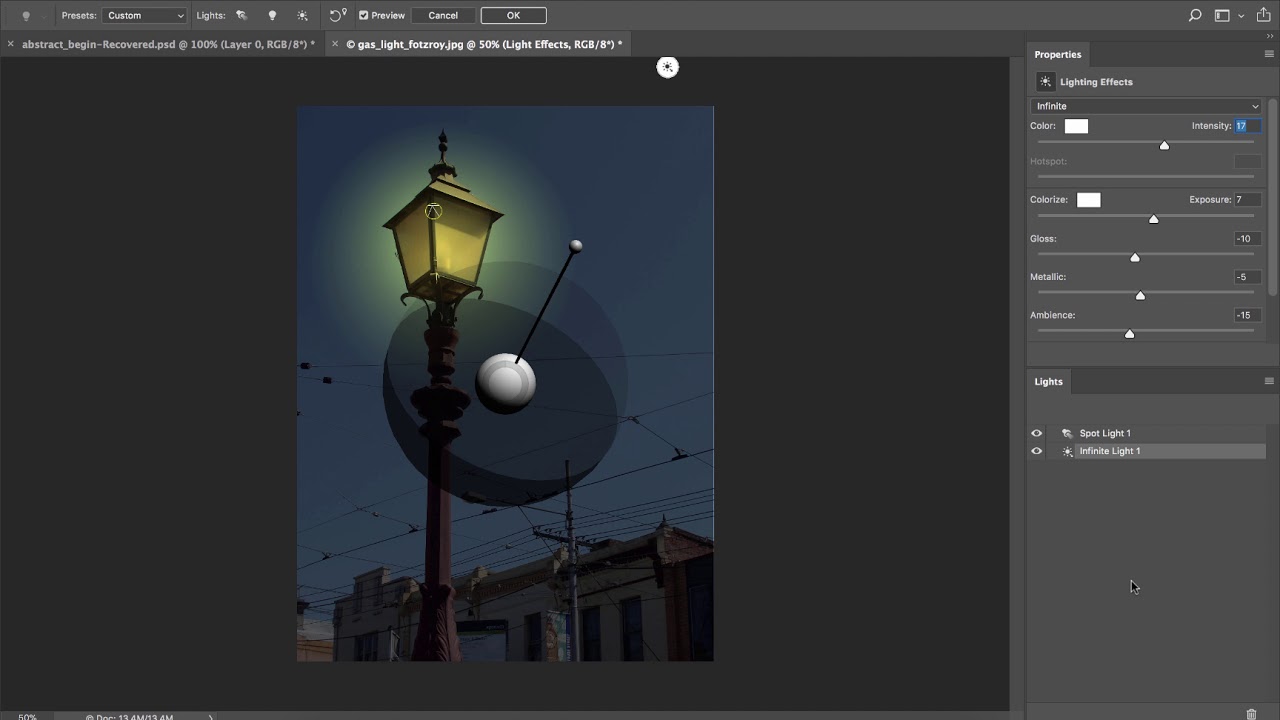Open the tool preset picker lightbulb
Viewport: 1280px width, 720px height.
pyautogui.click(x=26, y=16)
